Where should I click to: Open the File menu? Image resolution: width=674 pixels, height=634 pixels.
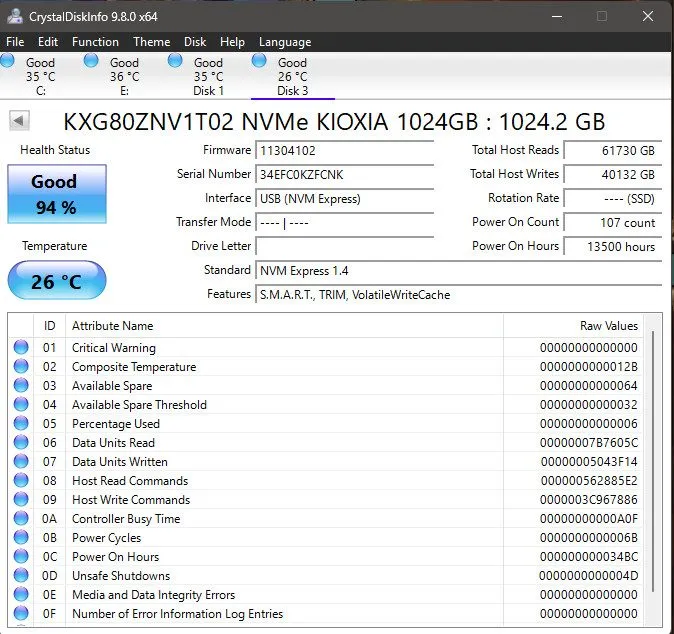(15, 42)
